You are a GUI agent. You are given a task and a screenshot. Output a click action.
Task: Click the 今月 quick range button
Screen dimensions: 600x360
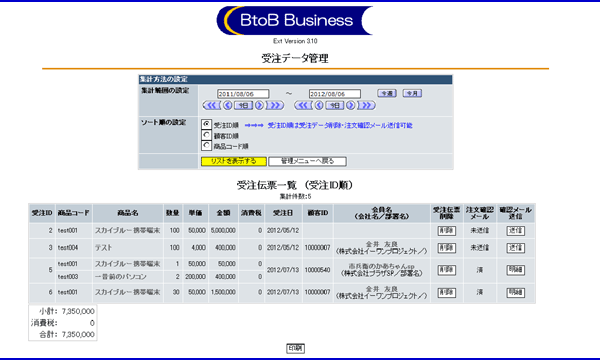pyautogui.click(x=412, y=93)
